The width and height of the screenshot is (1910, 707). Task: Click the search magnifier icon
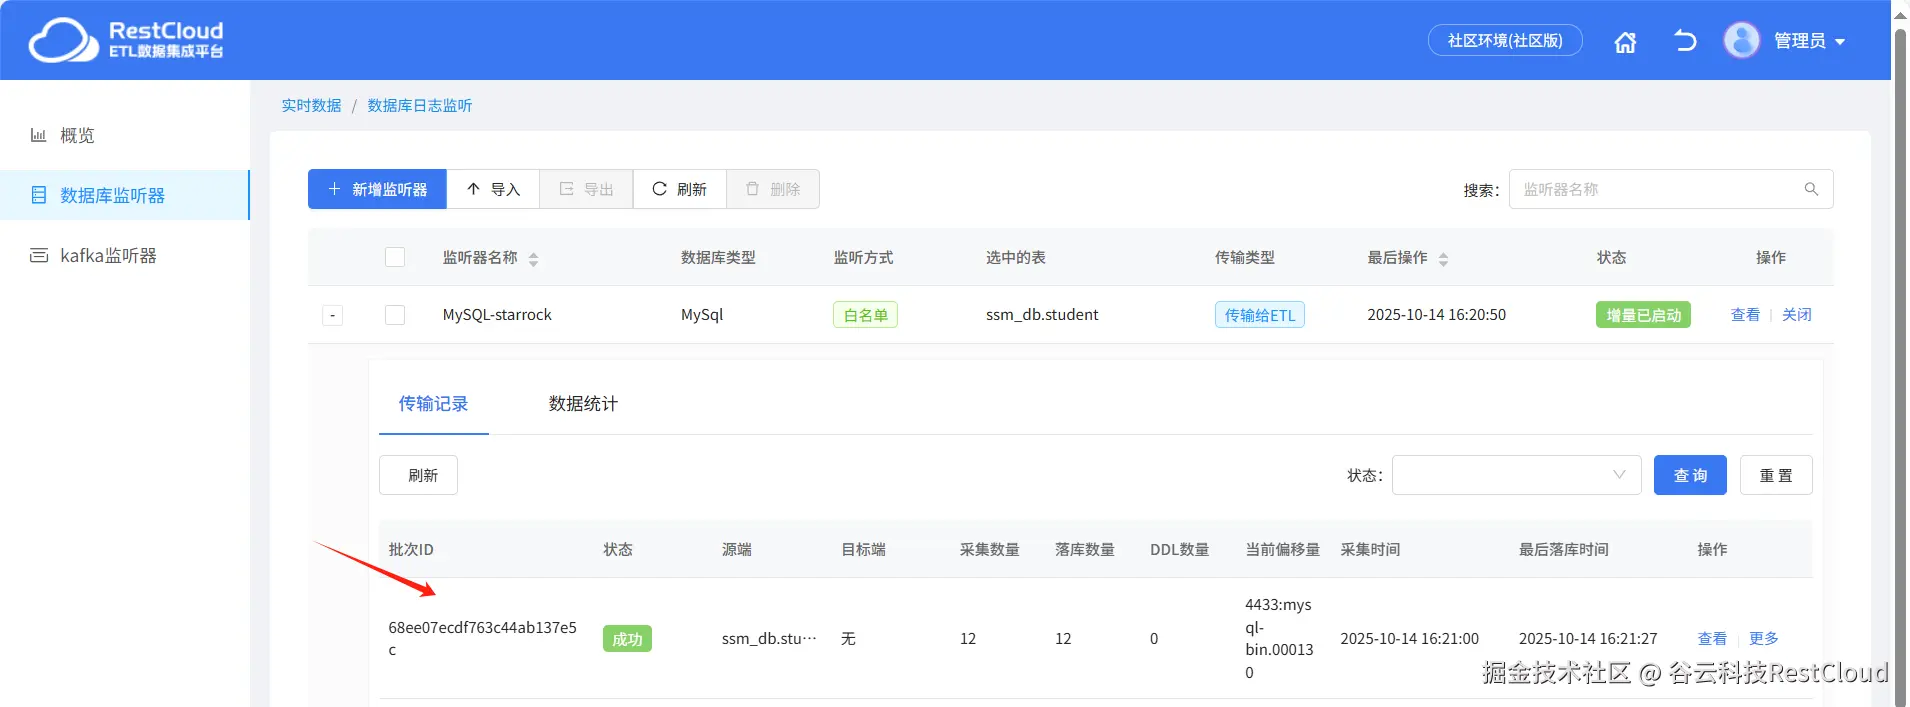[1811, 189]
